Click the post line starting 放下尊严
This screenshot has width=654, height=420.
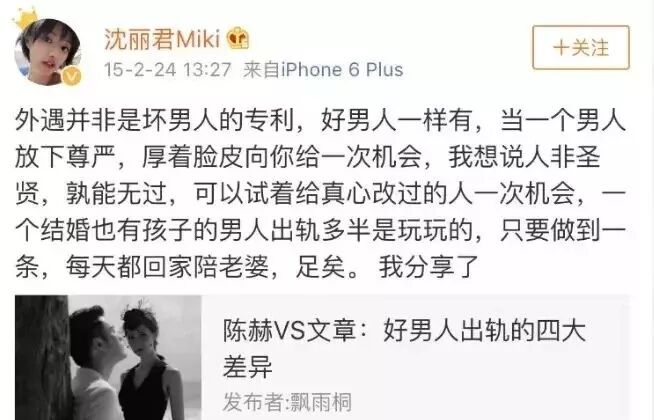click(x=307, y=158)
